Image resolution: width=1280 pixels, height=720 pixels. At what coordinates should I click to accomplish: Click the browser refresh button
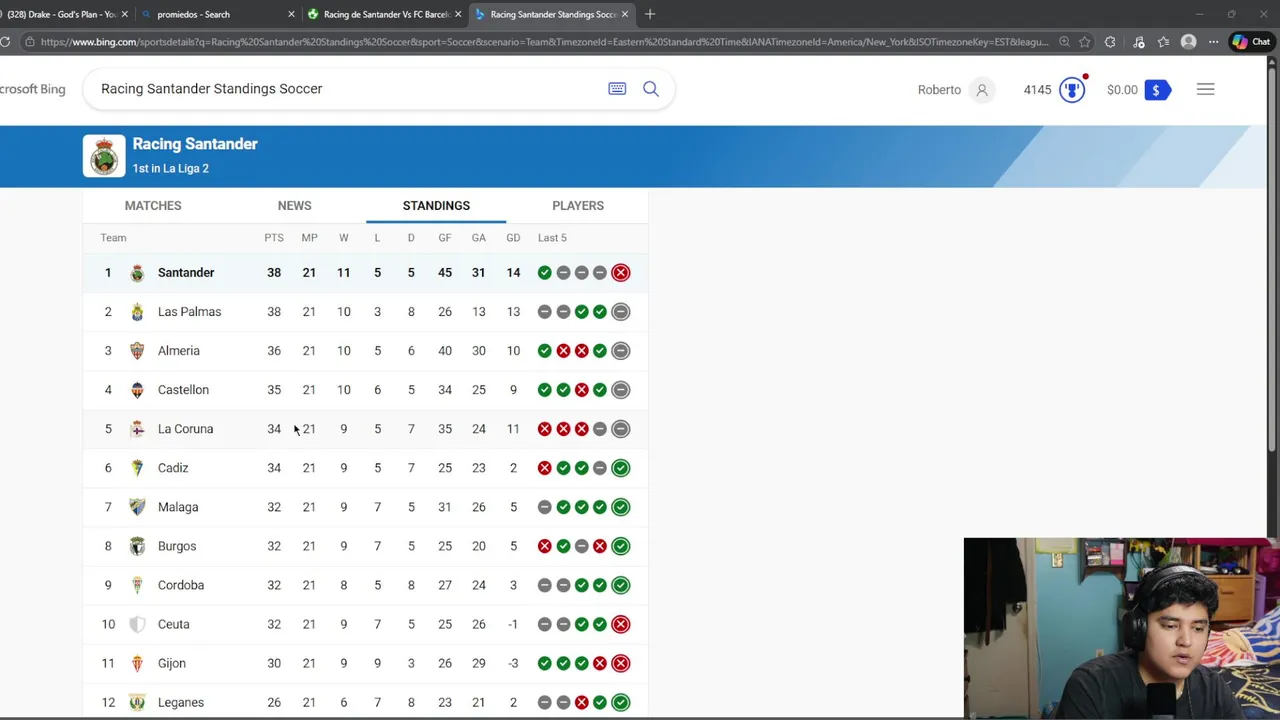[x=5, y=42]
